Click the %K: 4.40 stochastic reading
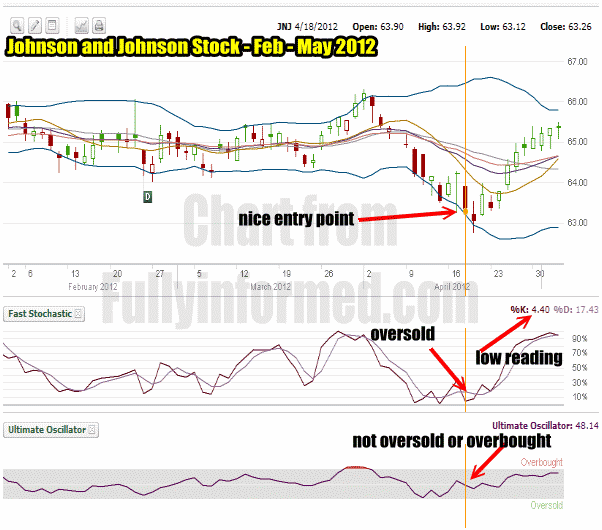Screen dimensions: 602x530 point(530,309)
